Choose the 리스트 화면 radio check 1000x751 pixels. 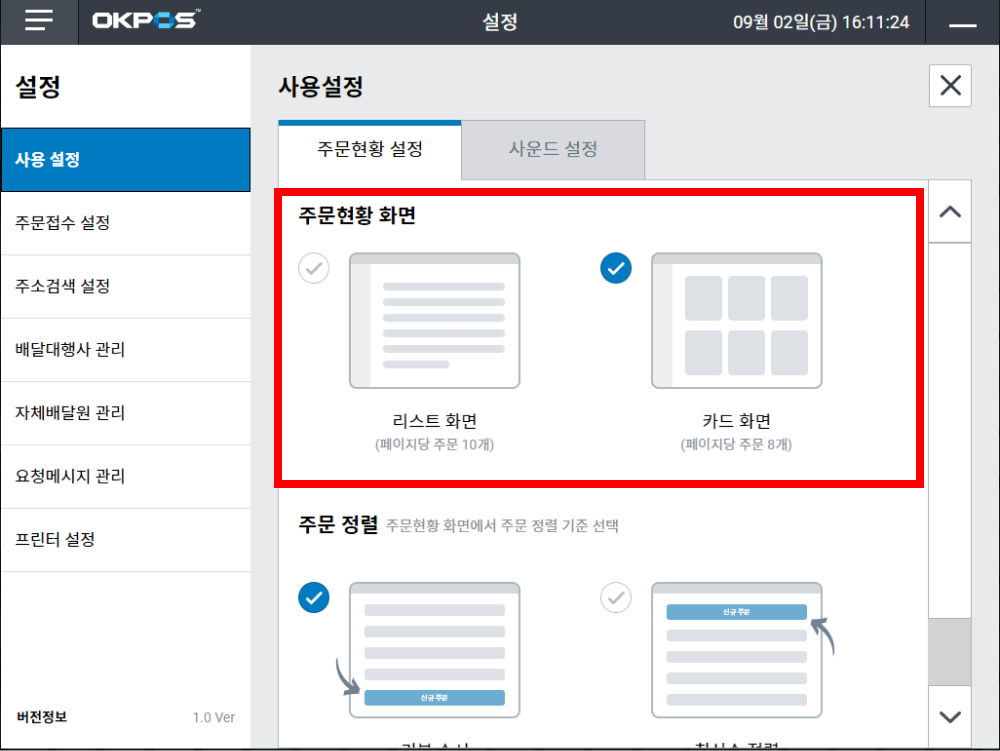click(x=314, y=268)
